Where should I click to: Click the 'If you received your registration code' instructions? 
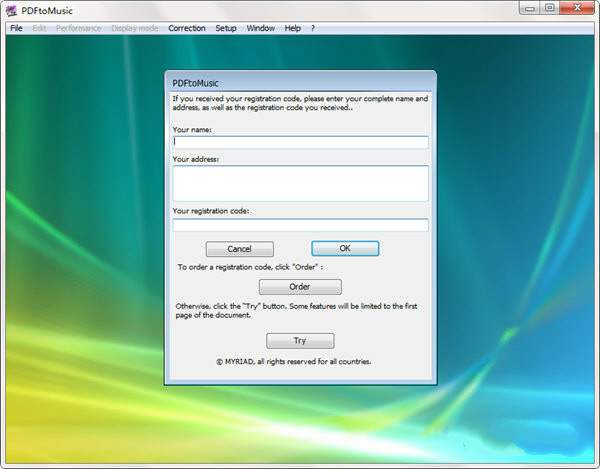(x=300, y=103)
